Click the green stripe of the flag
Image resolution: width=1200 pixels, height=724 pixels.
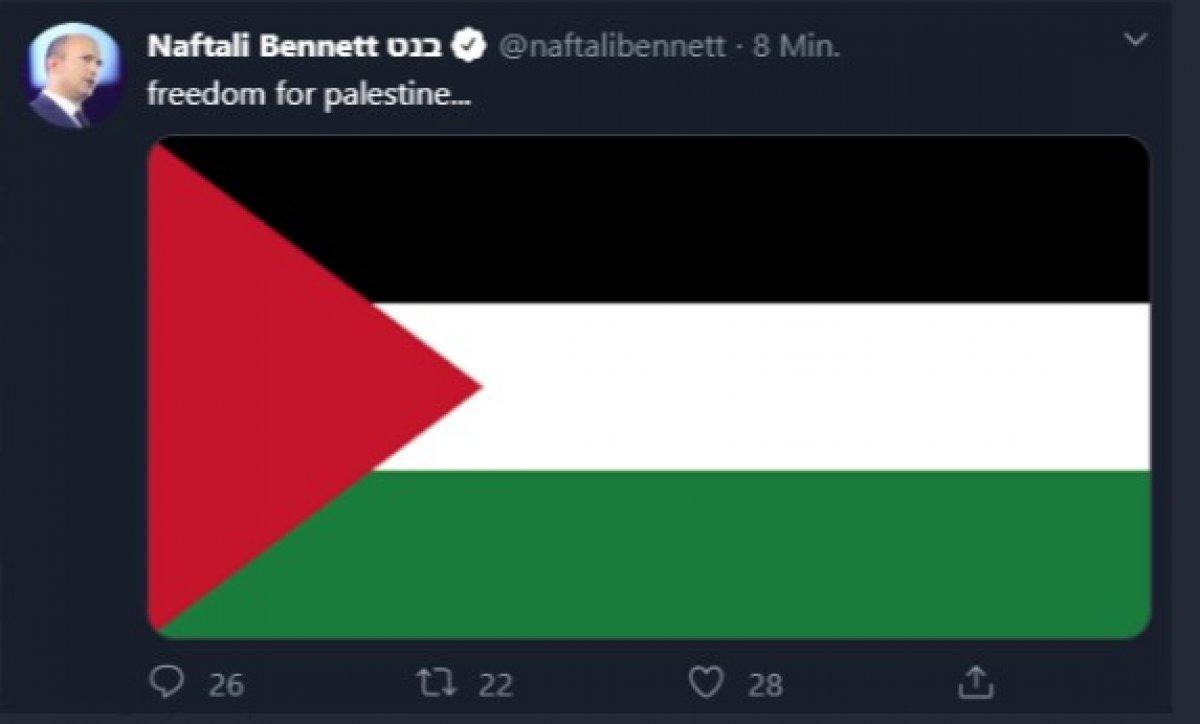tap(760, 553)
